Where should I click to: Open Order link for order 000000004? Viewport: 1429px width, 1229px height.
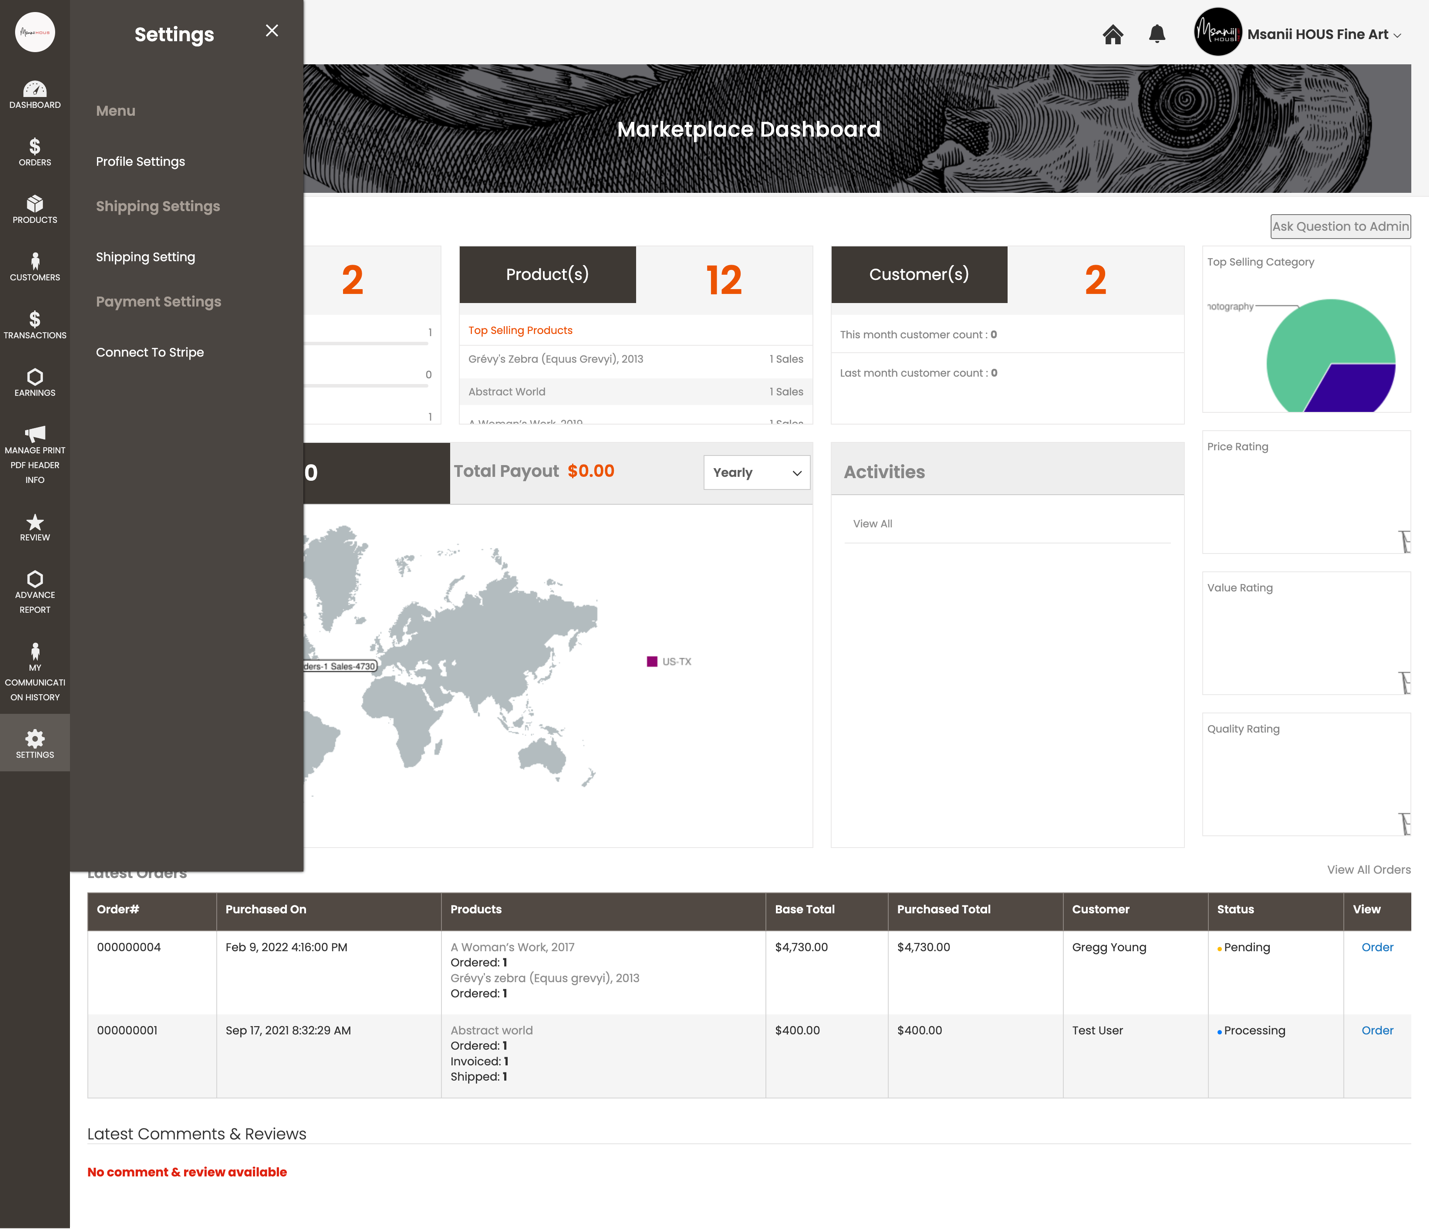1377,947
